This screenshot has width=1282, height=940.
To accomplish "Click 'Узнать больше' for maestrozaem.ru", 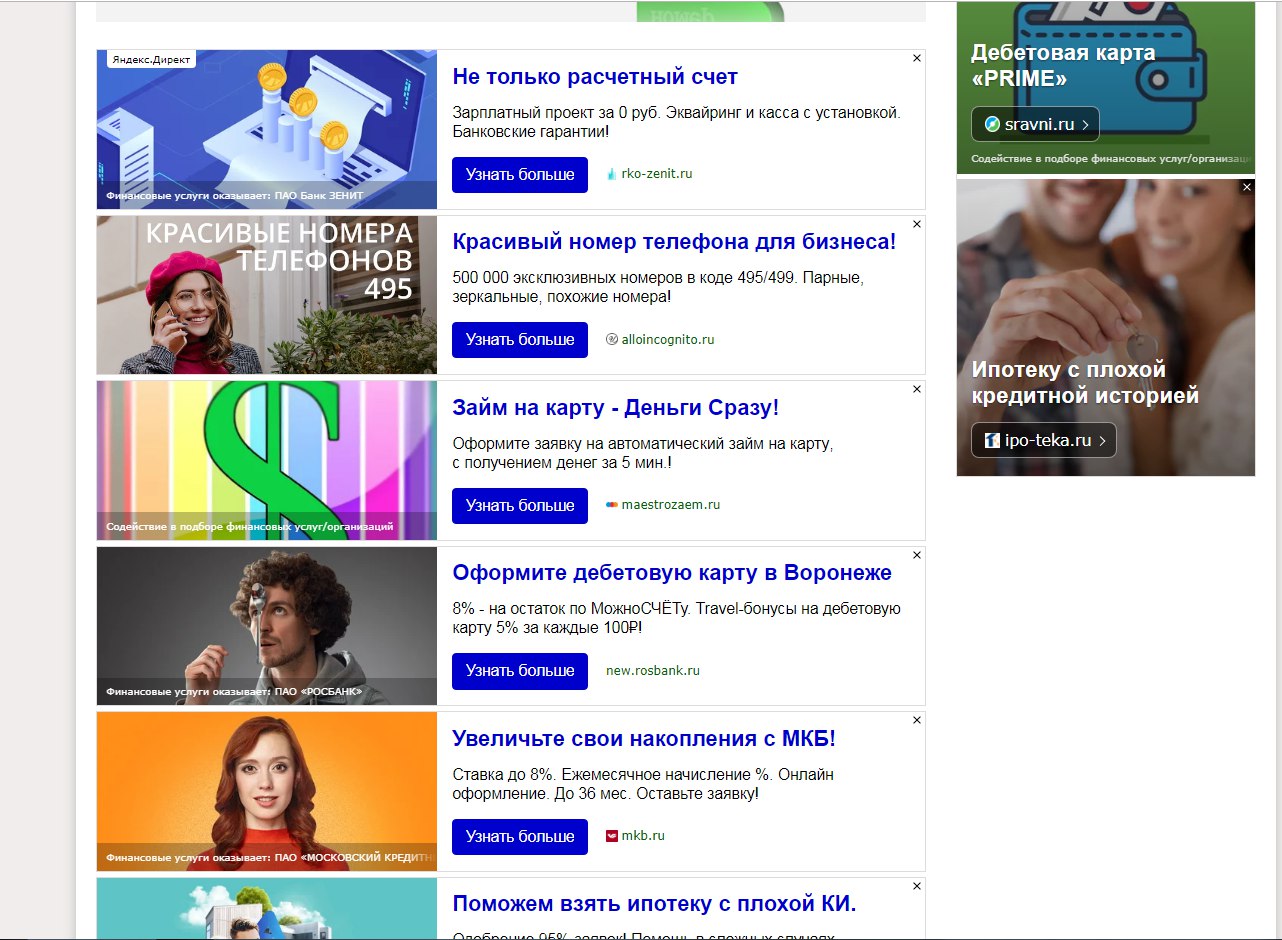I will click(x=520, y=505).
